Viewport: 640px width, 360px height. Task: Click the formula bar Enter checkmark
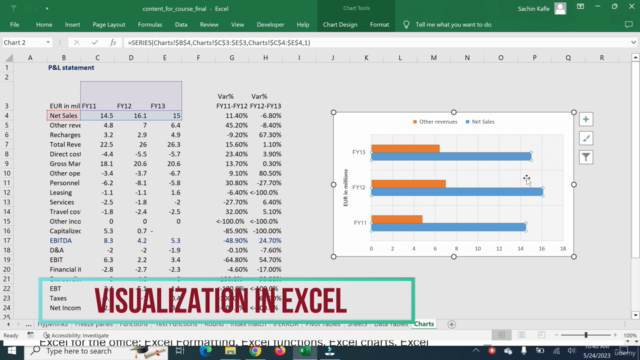click(95, 42)
